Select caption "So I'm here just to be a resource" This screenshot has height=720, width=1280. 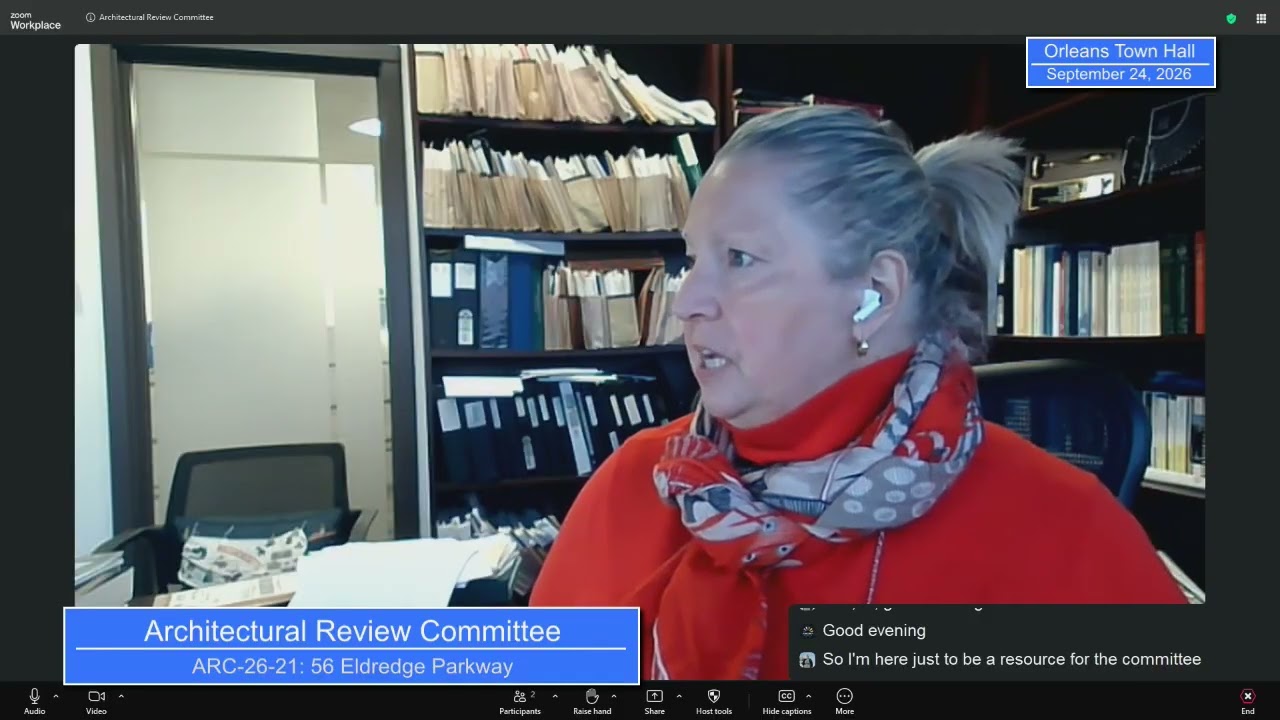tap(1012, 660)
